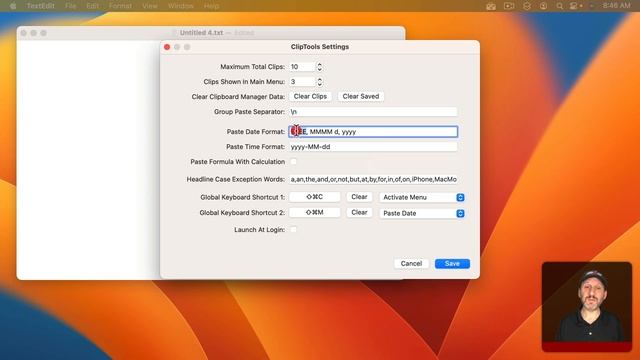Open the Help menu
Image resolution: width=640 pixels, height=360 pixels.
tap(211, 6)
